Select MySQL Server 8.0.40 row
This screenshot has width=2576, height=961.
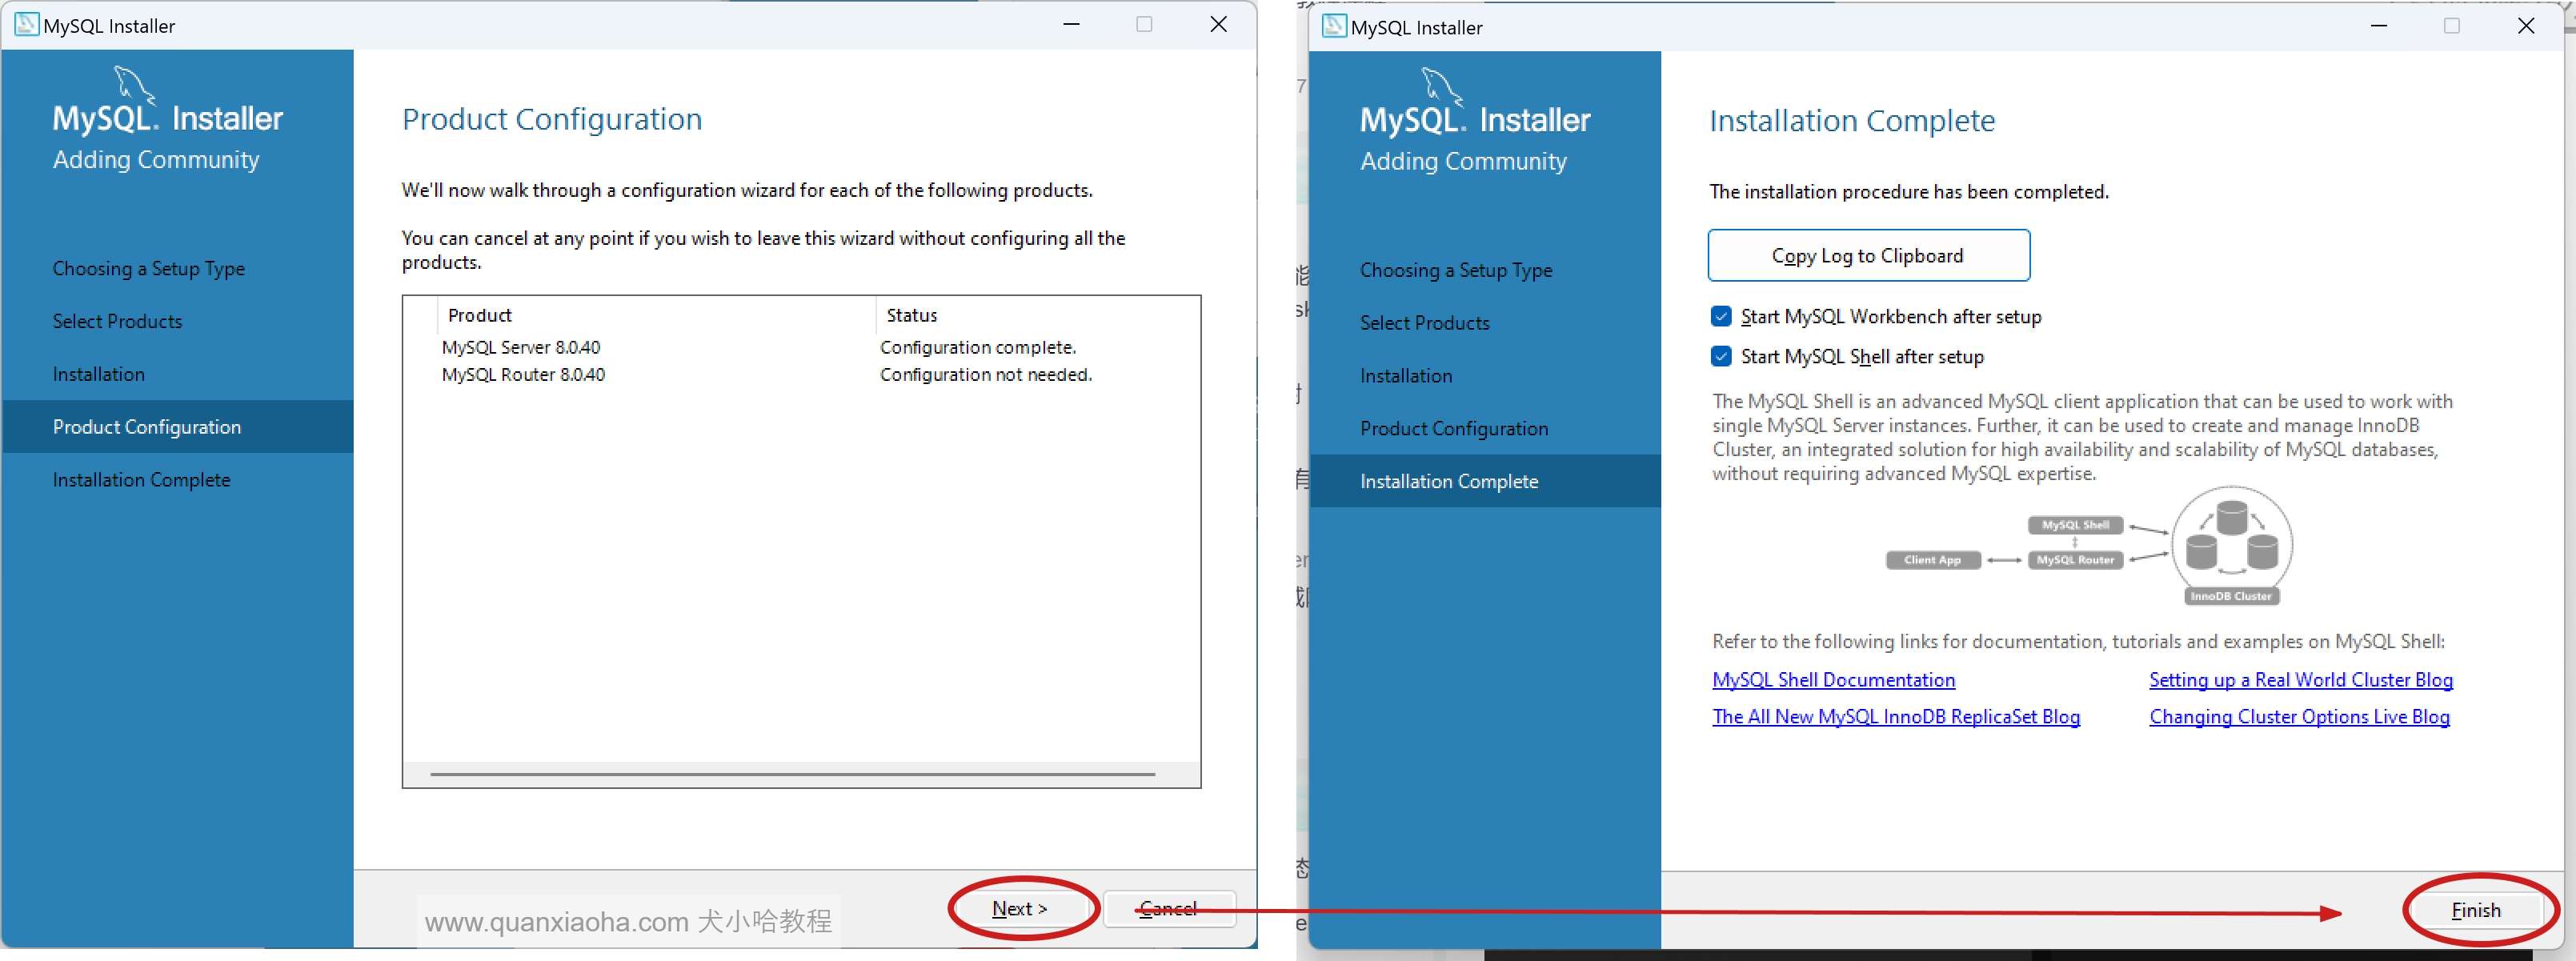pos(800,347)
